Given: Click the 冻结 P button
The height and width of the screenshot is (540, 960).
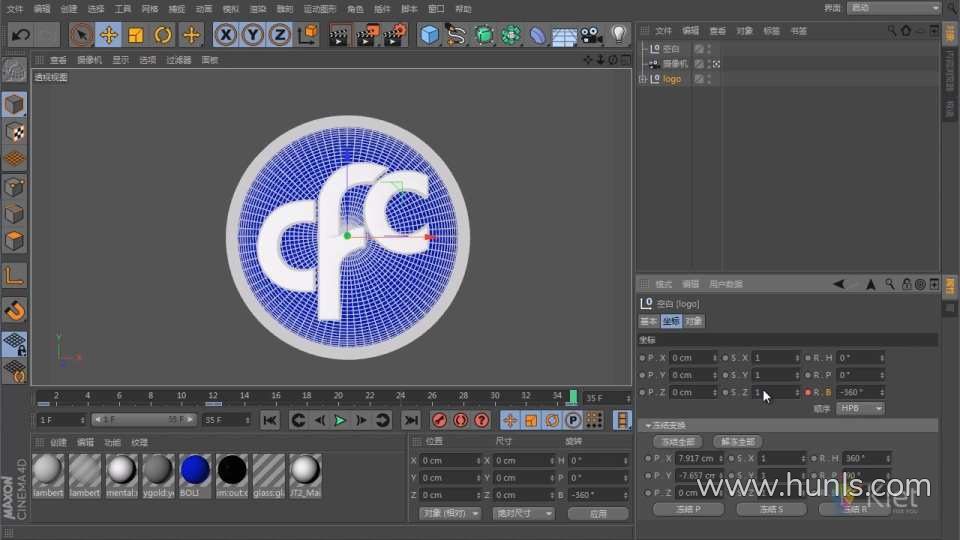Looking at the screenshot, I should (x=689, y=509).
